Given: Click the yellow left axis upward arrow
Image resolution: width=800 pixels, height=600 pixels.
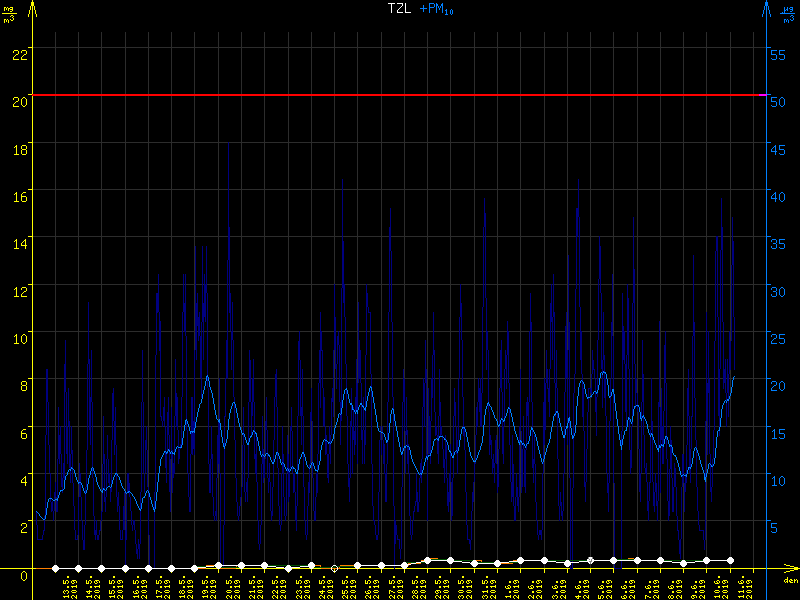Looking at the screenshot, I should [x=33, y=10].
